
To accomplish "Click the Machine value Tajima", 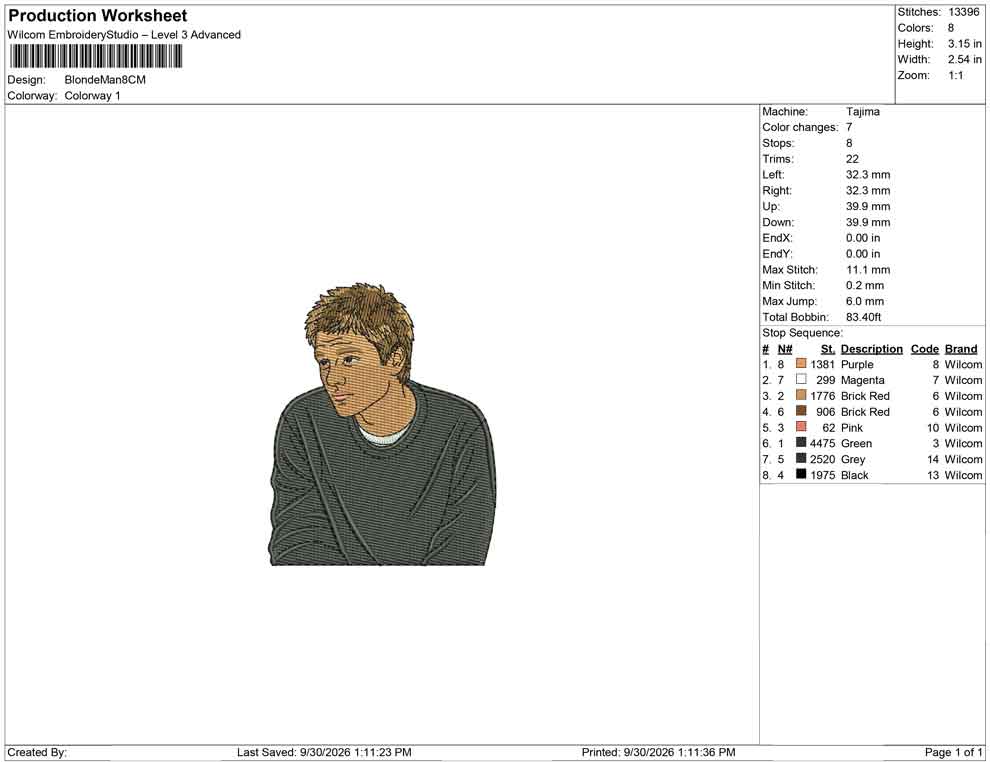I will (x=862, y=112).
